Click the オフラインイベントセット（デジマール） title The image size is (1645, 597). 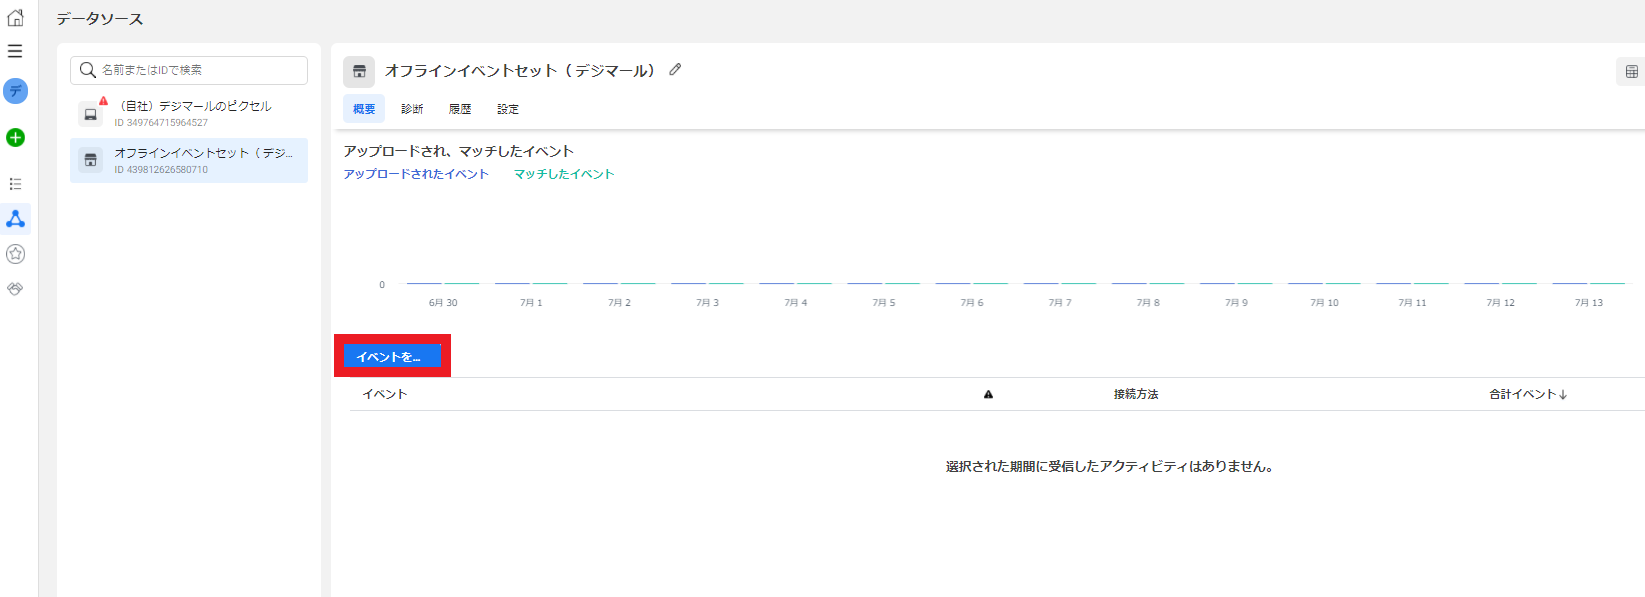point(520,70)
